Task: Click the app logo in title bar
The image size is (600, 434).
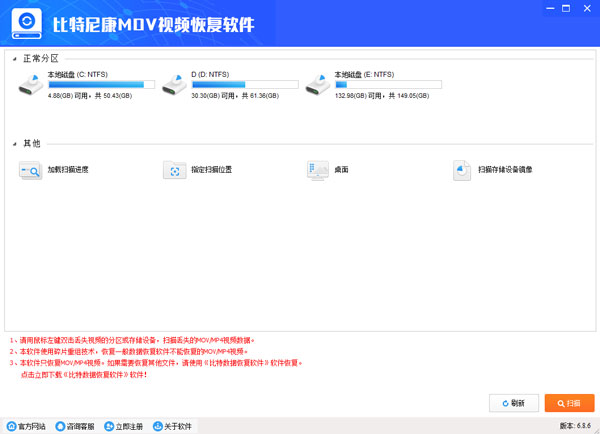Action: 26,23
